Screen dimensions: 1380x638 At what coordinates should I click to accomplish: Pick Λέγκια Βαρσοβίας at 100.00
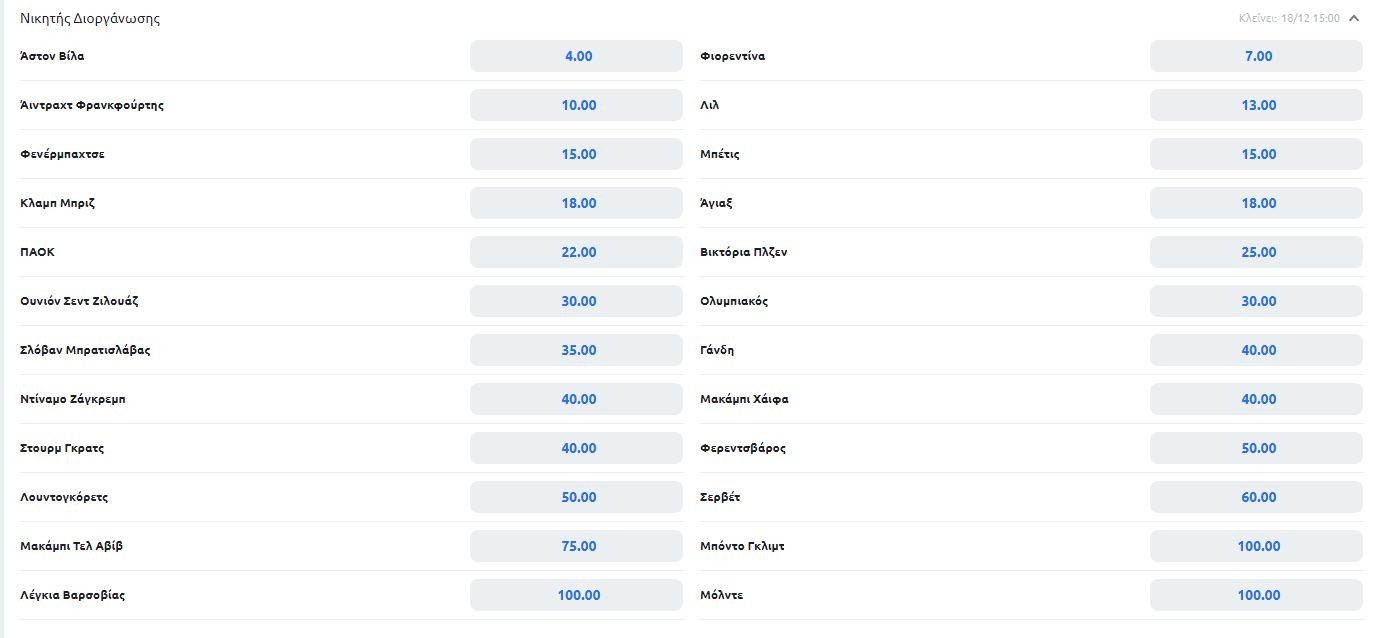(x=577, y=595)
